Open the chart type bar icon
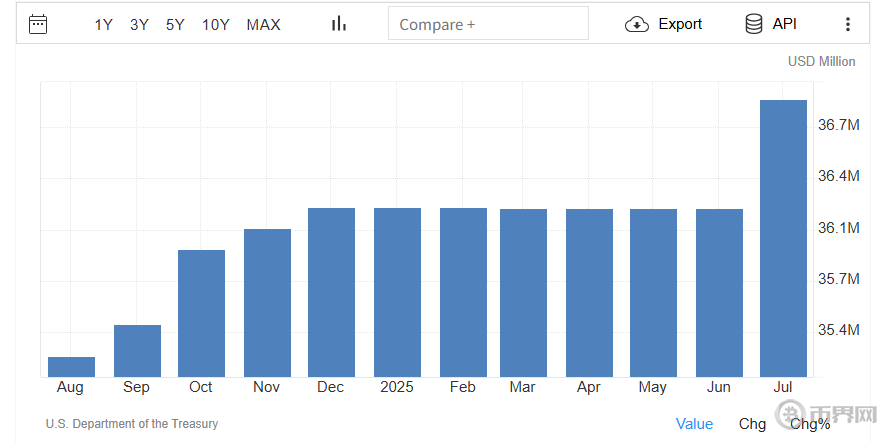888x442 pixels. coord(339,24)
